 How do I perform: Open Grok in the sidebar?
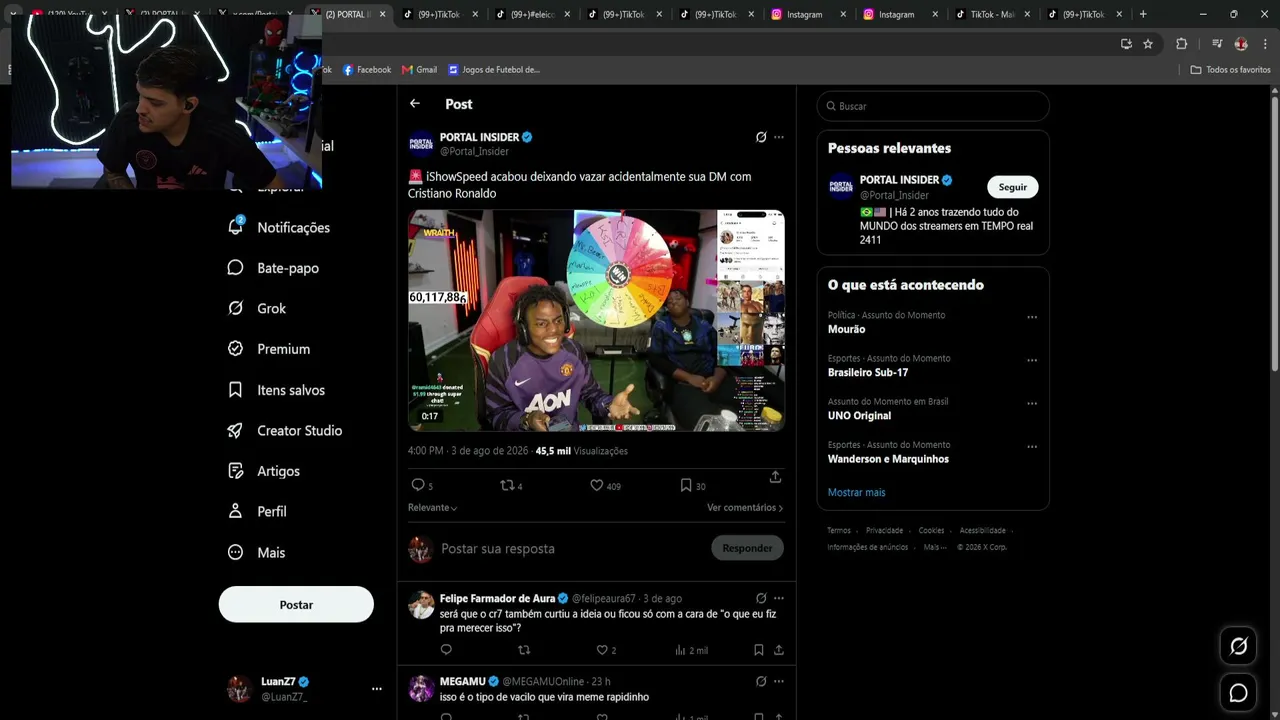pyautogui.click(x=257, y=308)
